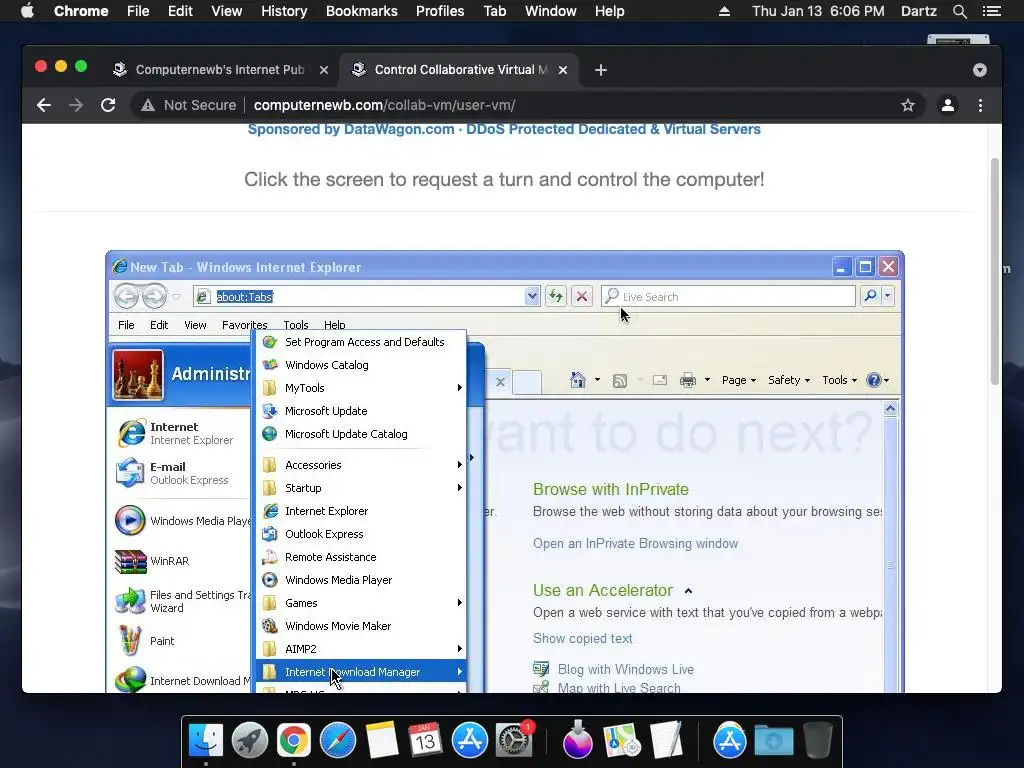This screenshot has width=1024, height=768.
Task: Click the IE RSS feeds icon
Action: click(x=620, y=381)
